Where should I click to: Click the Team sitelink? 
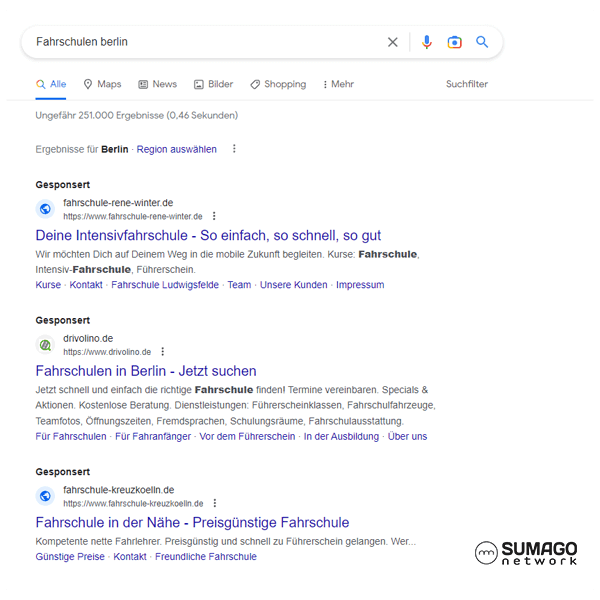[239, 285]
